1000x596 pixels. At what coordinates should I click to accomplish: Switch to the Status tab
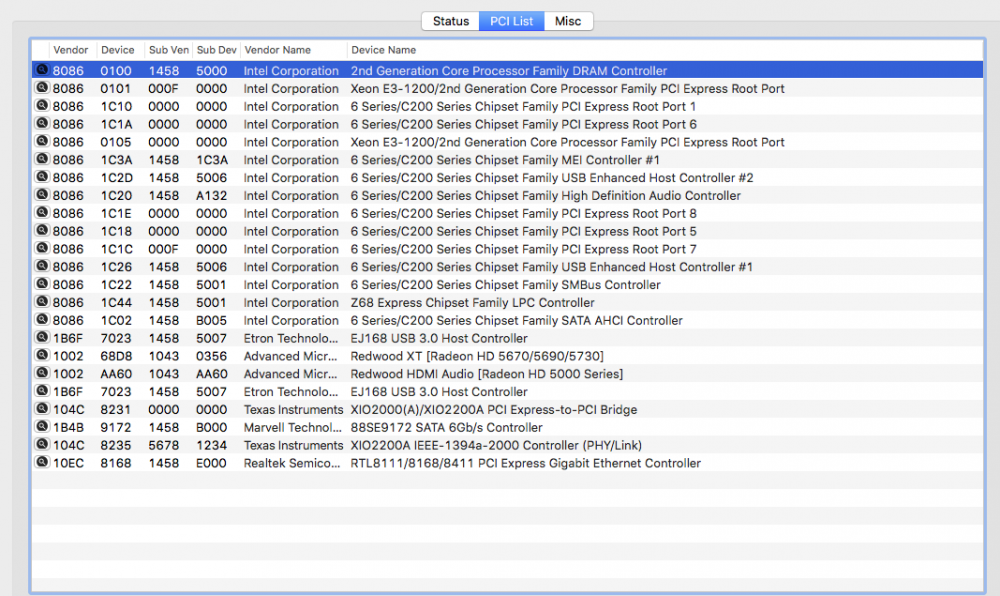[450, 21]
